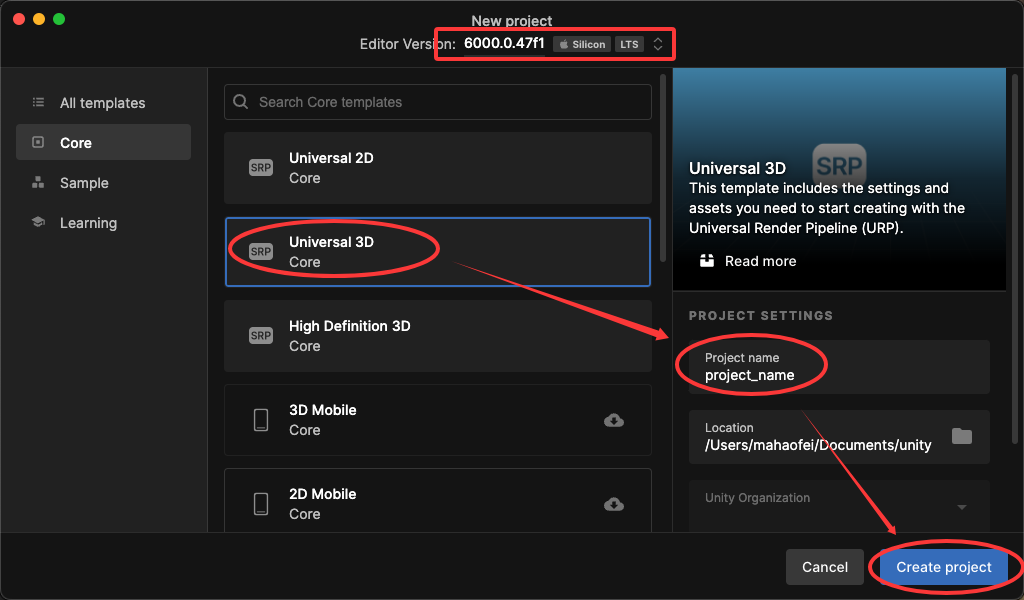Screen dimensions: 1024x600
Task: Click the SRP icon of High Definition 3D
Action: [x=261, y=336]
